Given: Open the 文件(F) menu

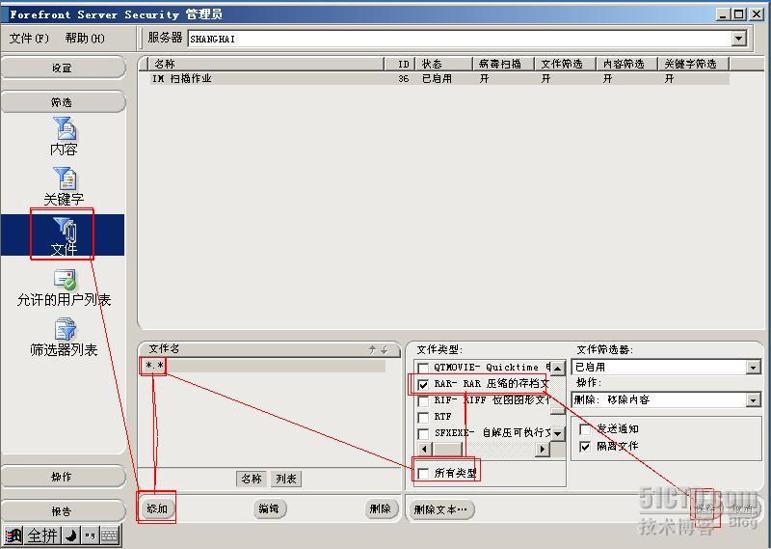Looking at the screenshot, I should (x=29, y=38).
